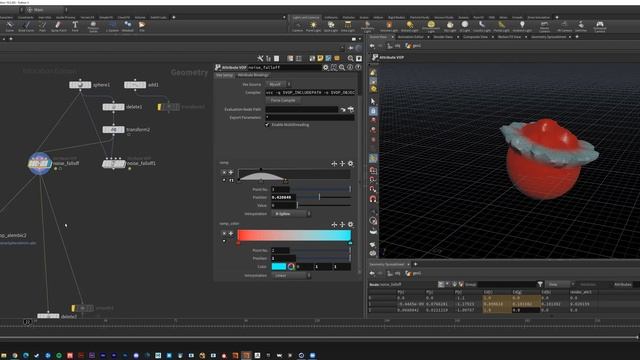Remove selected point from ramp
Screen dimensions: 640x360
(224, 173)
